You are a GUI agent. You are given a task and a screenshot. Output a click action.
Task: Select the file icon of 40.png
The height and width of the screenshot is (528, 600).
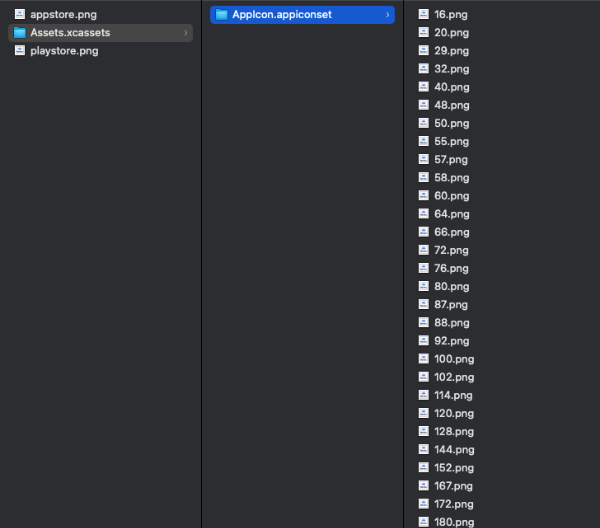(x=424, y=87)
